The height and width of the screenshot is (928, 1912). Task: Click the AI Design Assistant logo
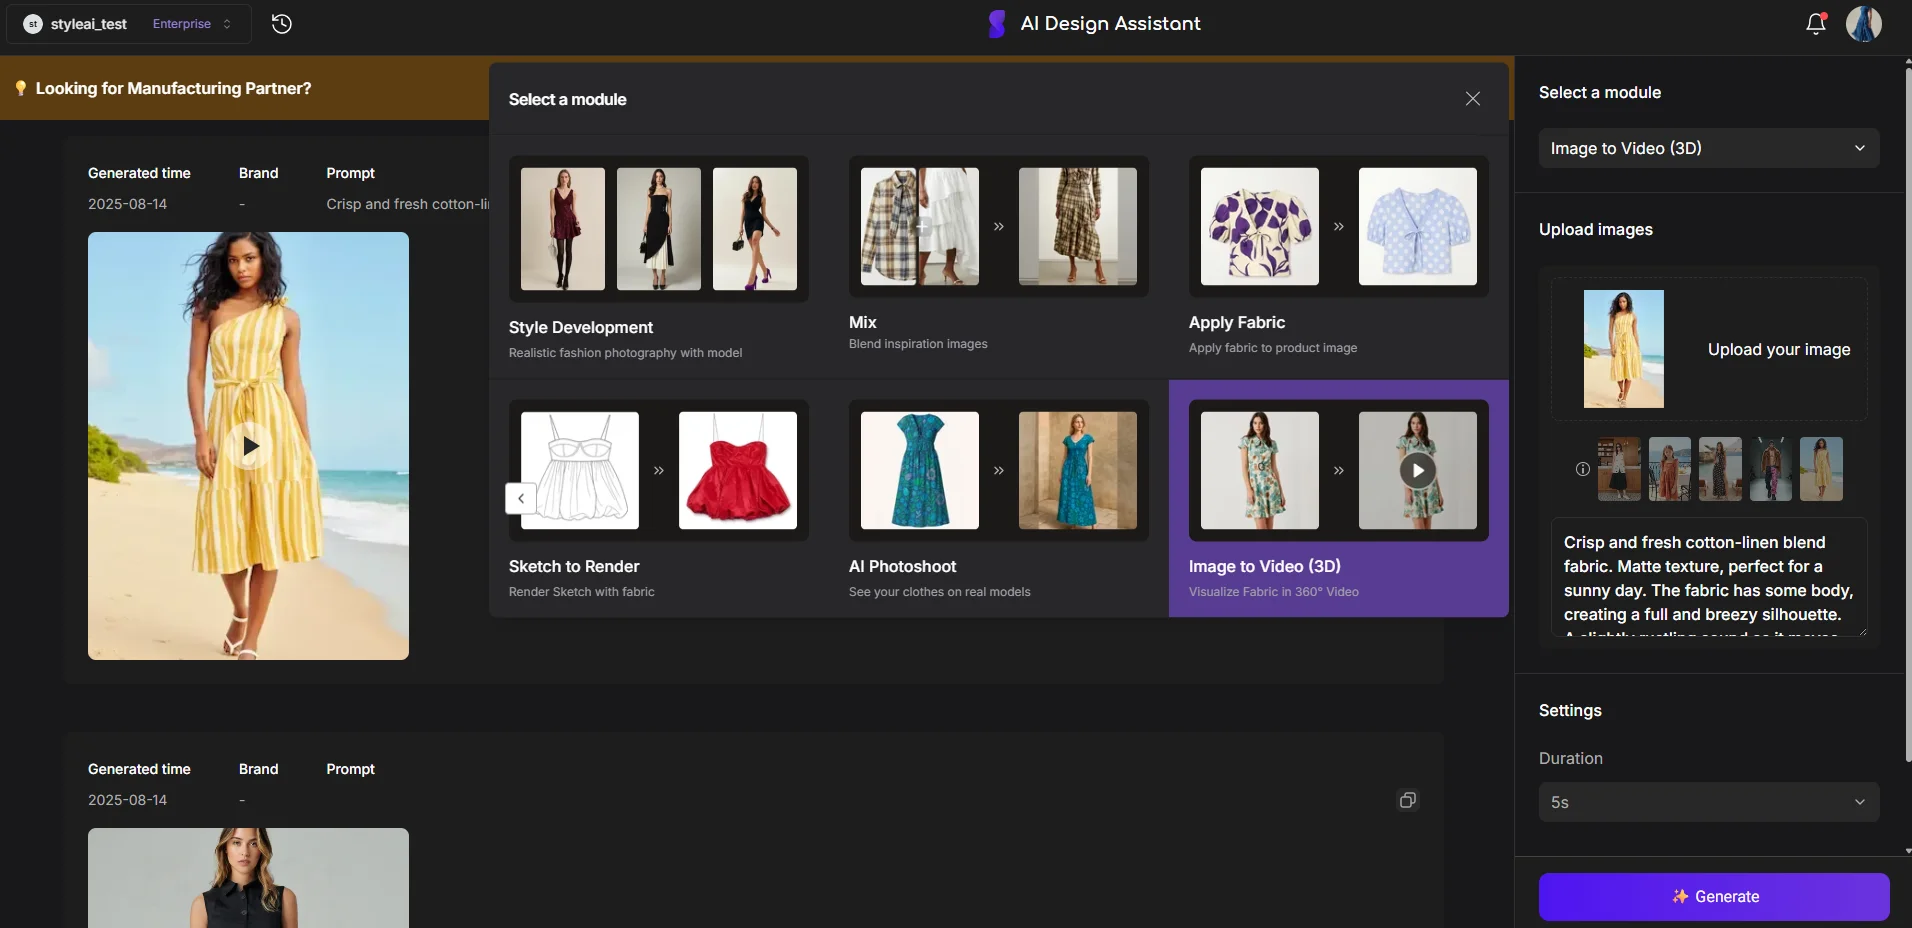tap(996, 24)
